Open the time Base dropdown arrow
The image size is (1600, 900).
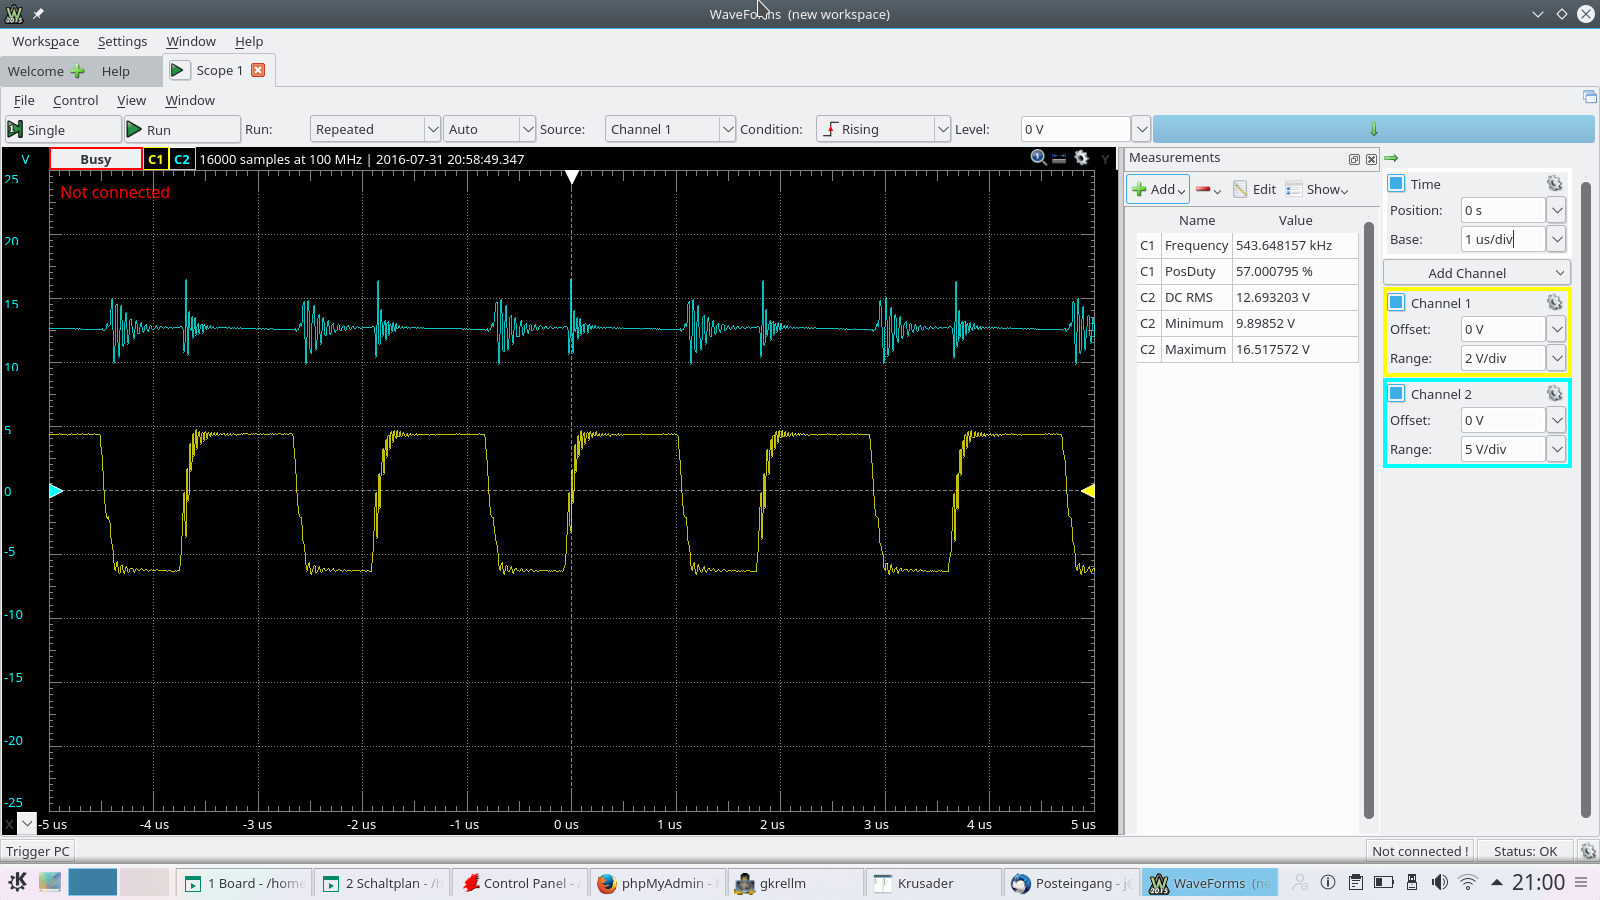1557,239
